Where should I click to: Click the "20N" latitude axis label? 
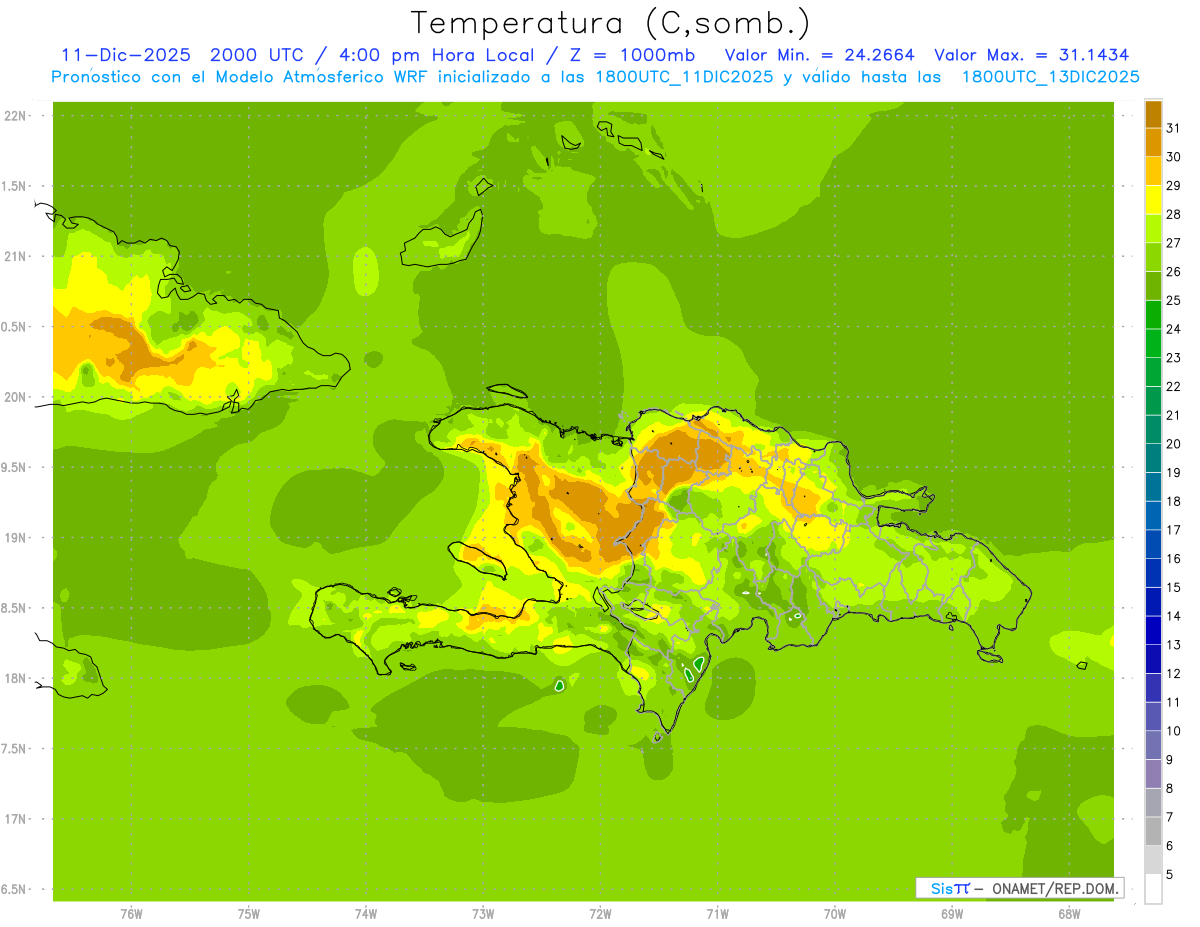pos(15,397)
